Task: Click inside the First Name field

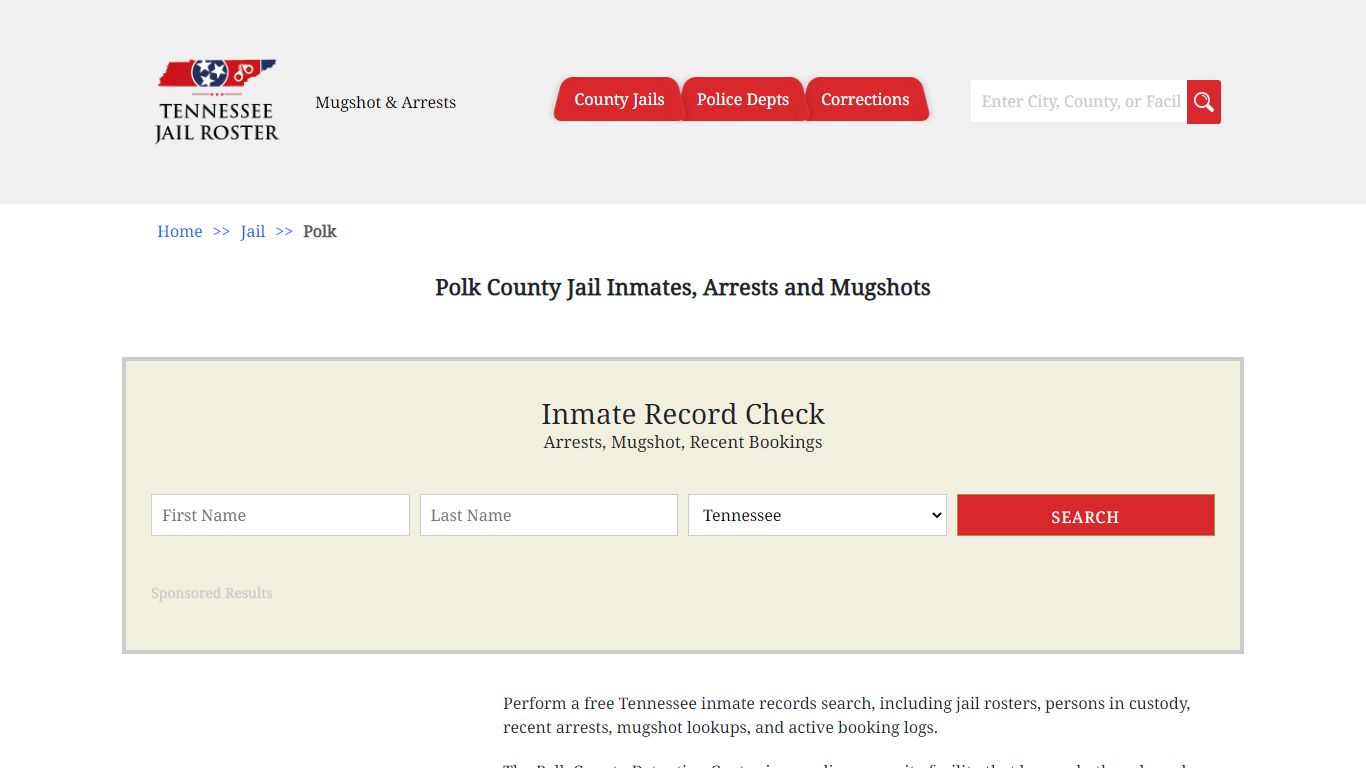Action: pos(280,515)
